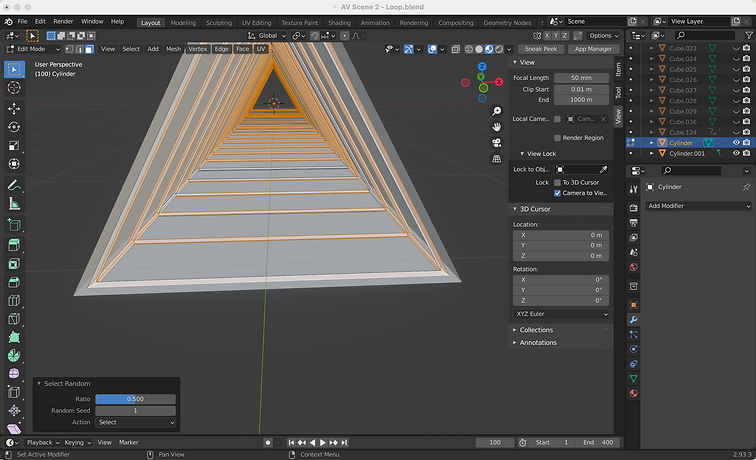The height and width of the screenshot is (460, 756).
Task: Open the Tool properties tab icon
Action: (634, 189)
